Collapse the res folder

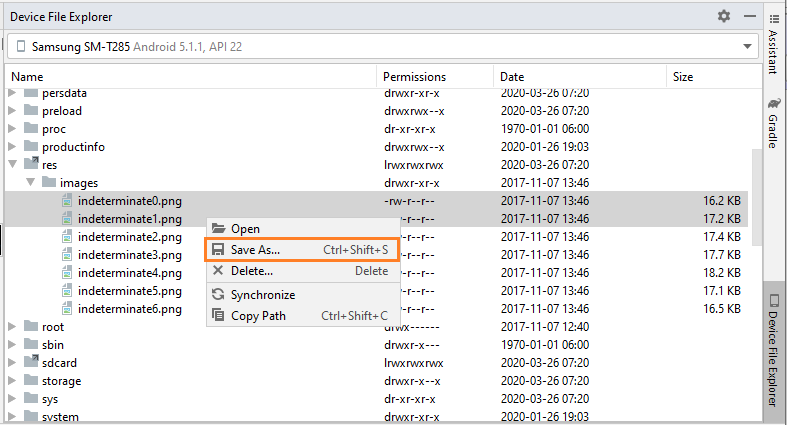(13, 164)
